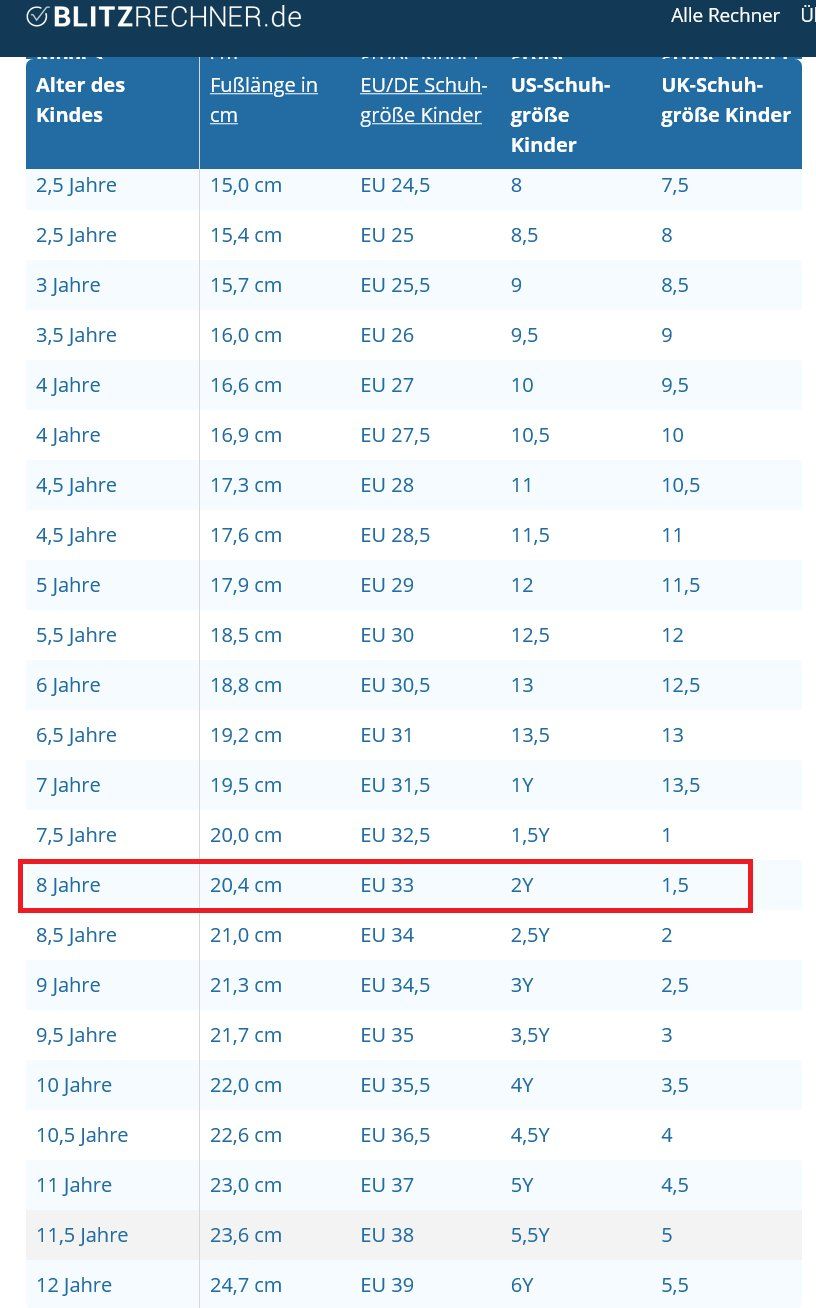The height and width of the screenshot is (1308, 816).
Task: Click the Alter des Kindes column header
Action: [x=81, y=100]
